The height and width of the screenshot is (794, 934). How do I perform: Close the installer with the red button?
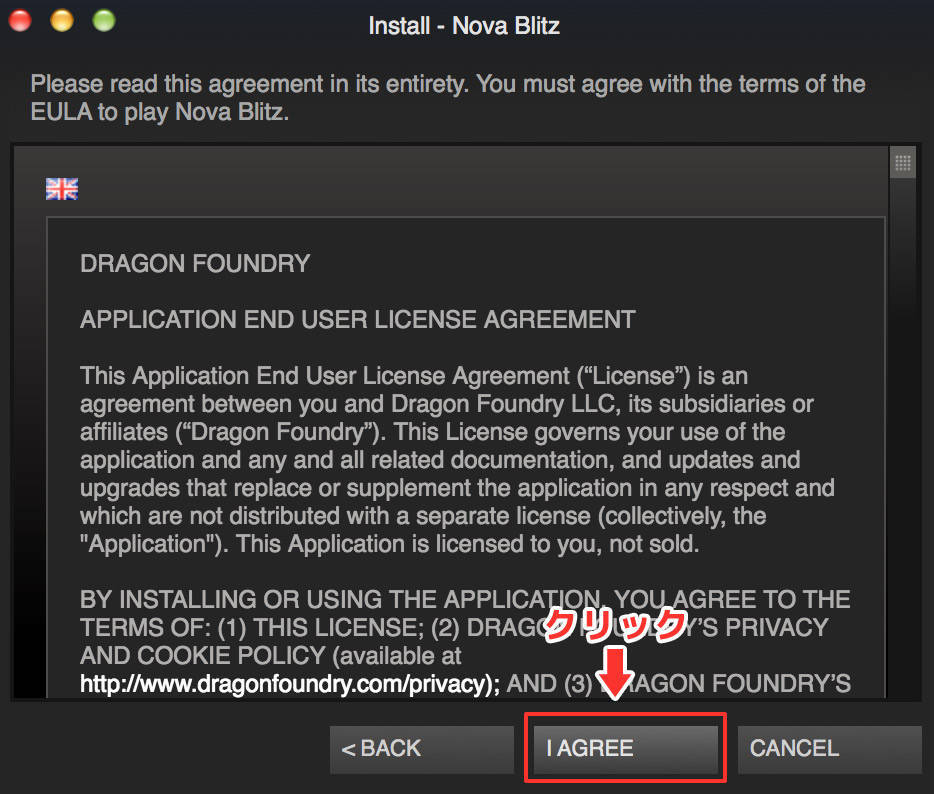20,20
